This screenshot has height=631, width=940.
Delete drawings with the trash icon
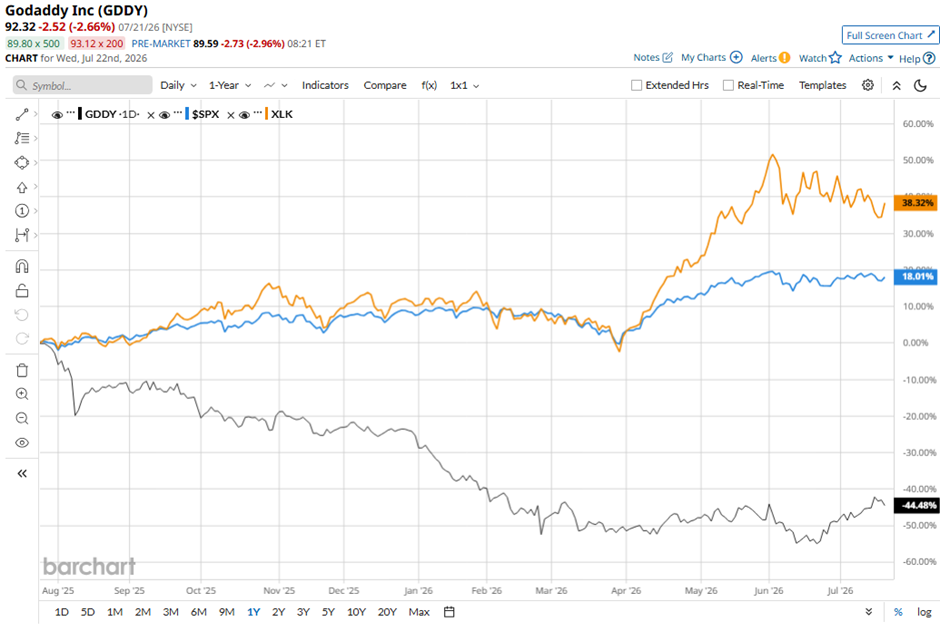(22, 370)
